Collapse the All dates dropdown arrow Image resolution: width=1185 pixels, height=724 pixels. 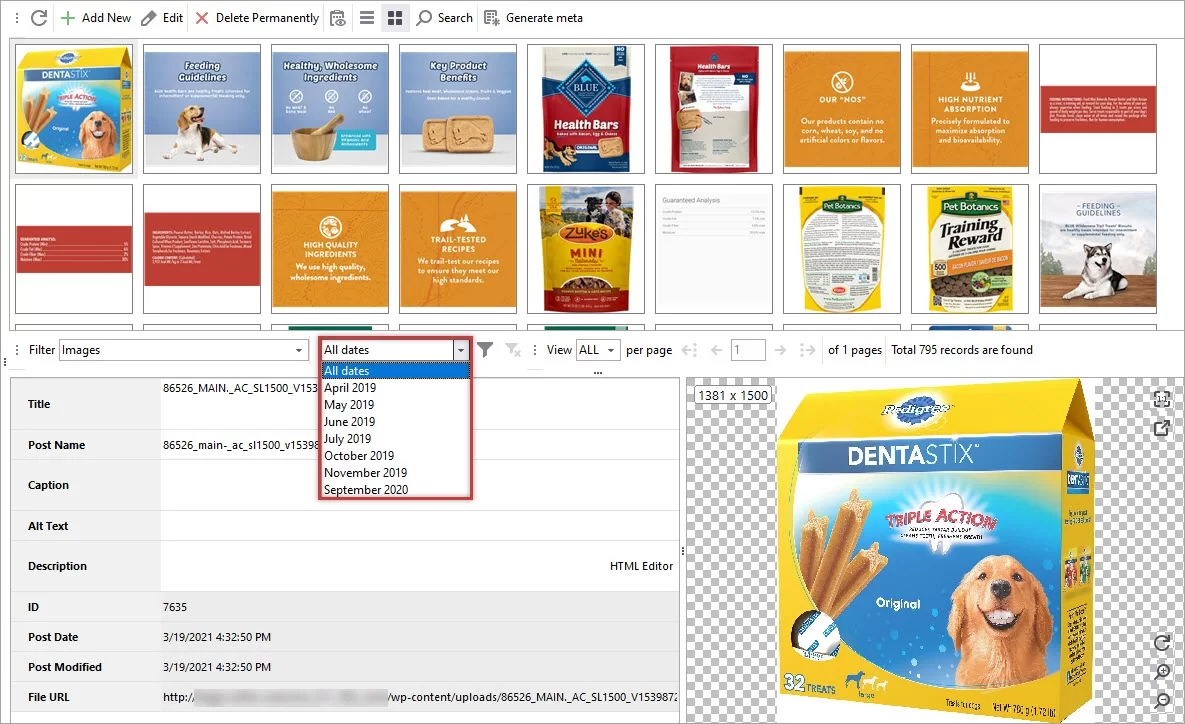[461, 349]
